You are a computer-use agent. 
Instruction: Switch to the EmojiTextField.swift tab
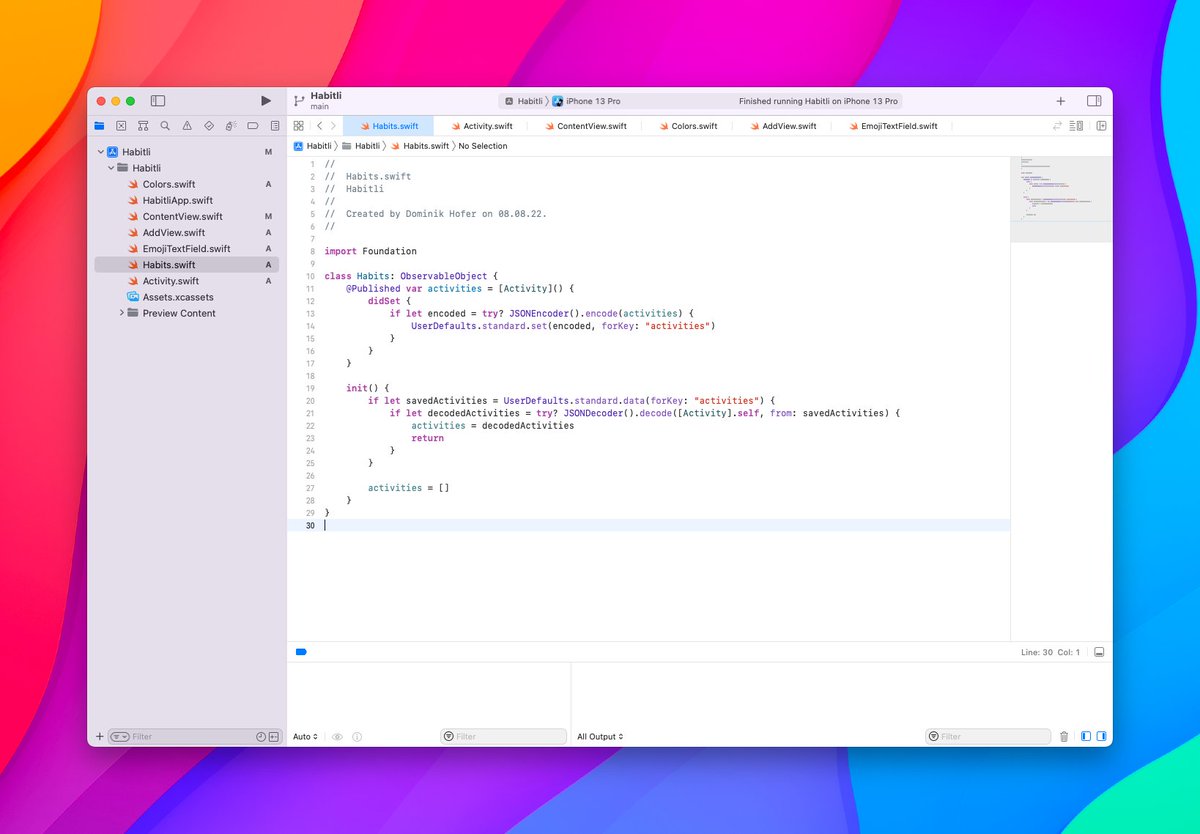[x=898, y=126]
